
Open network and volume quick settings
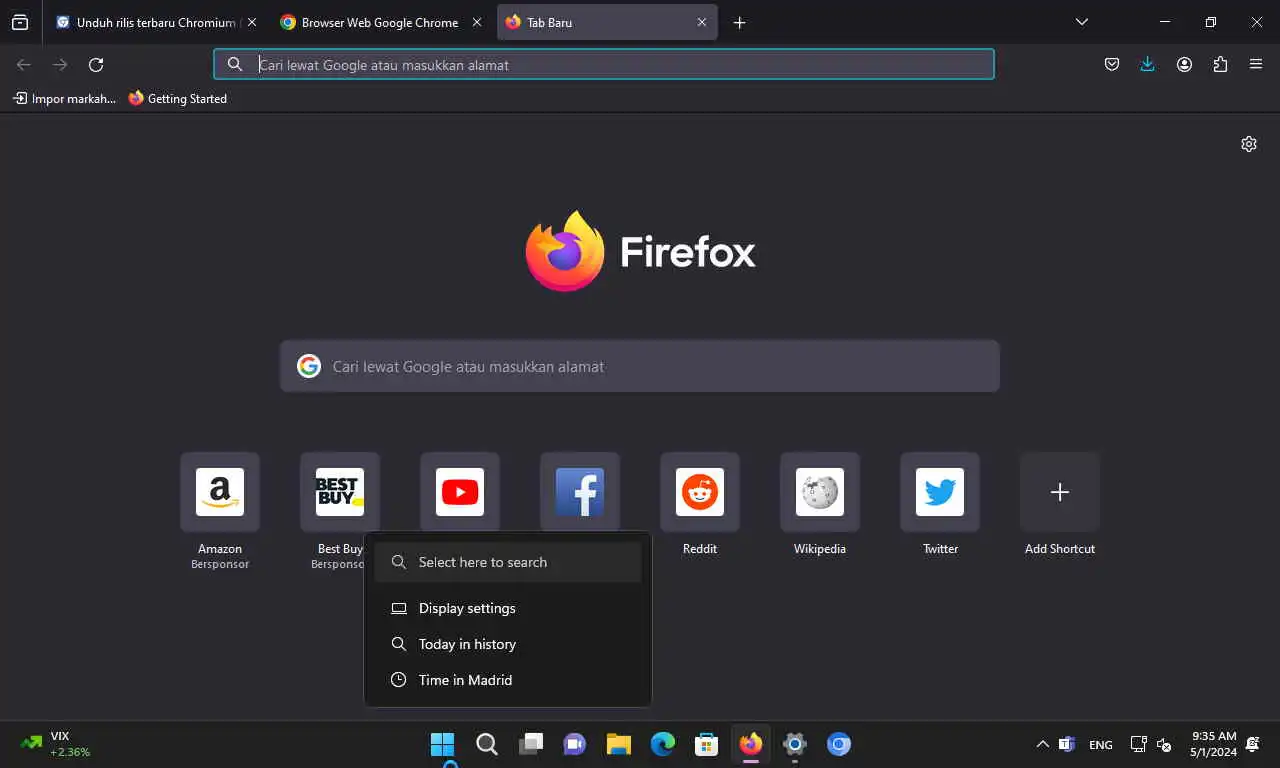(1150, 744)
